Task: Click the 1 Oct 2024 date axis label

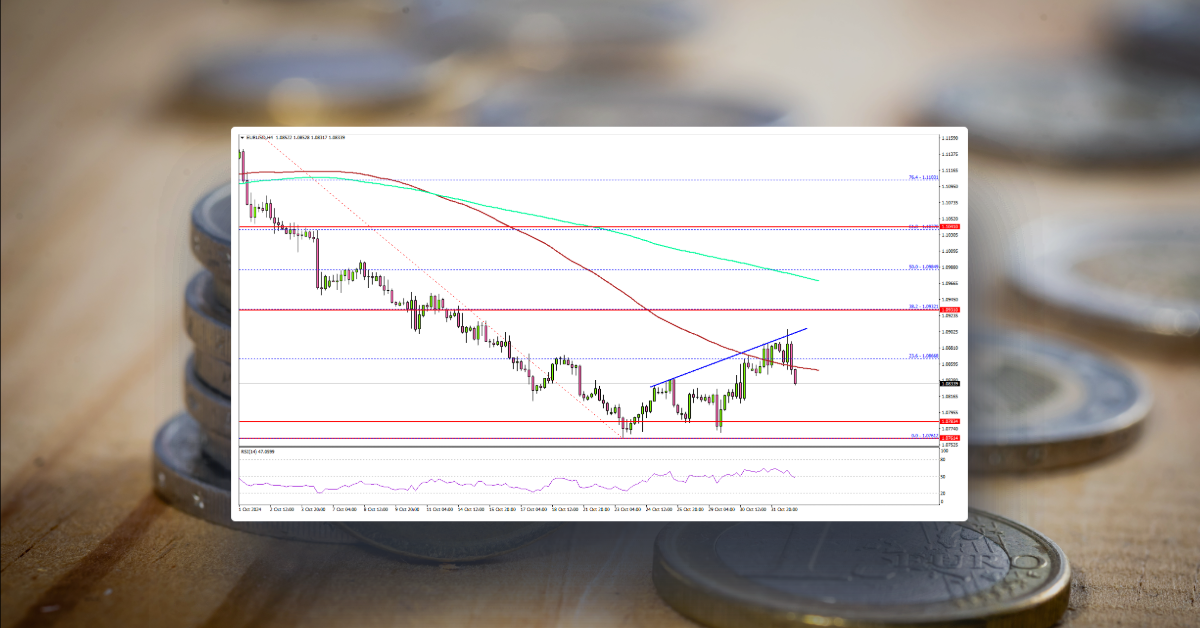Action: (247, 508)
